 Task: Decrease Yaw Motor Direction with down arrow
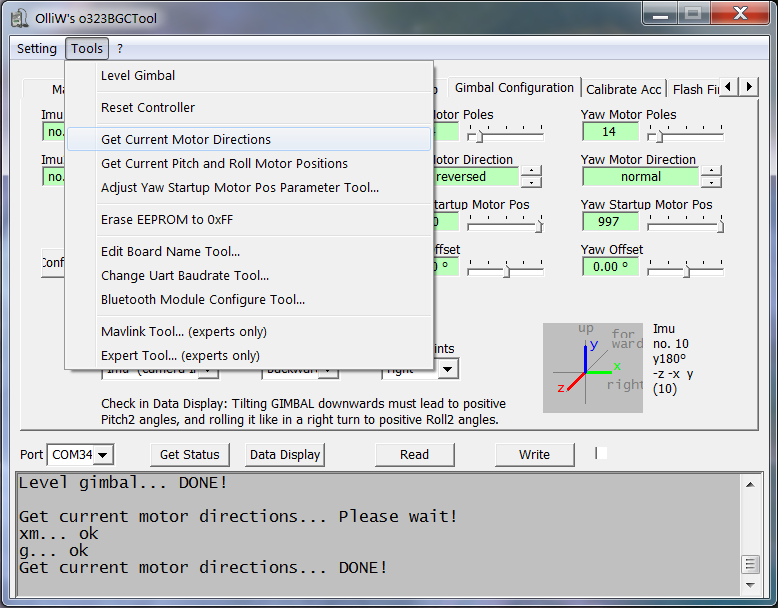tap(711, 182)
